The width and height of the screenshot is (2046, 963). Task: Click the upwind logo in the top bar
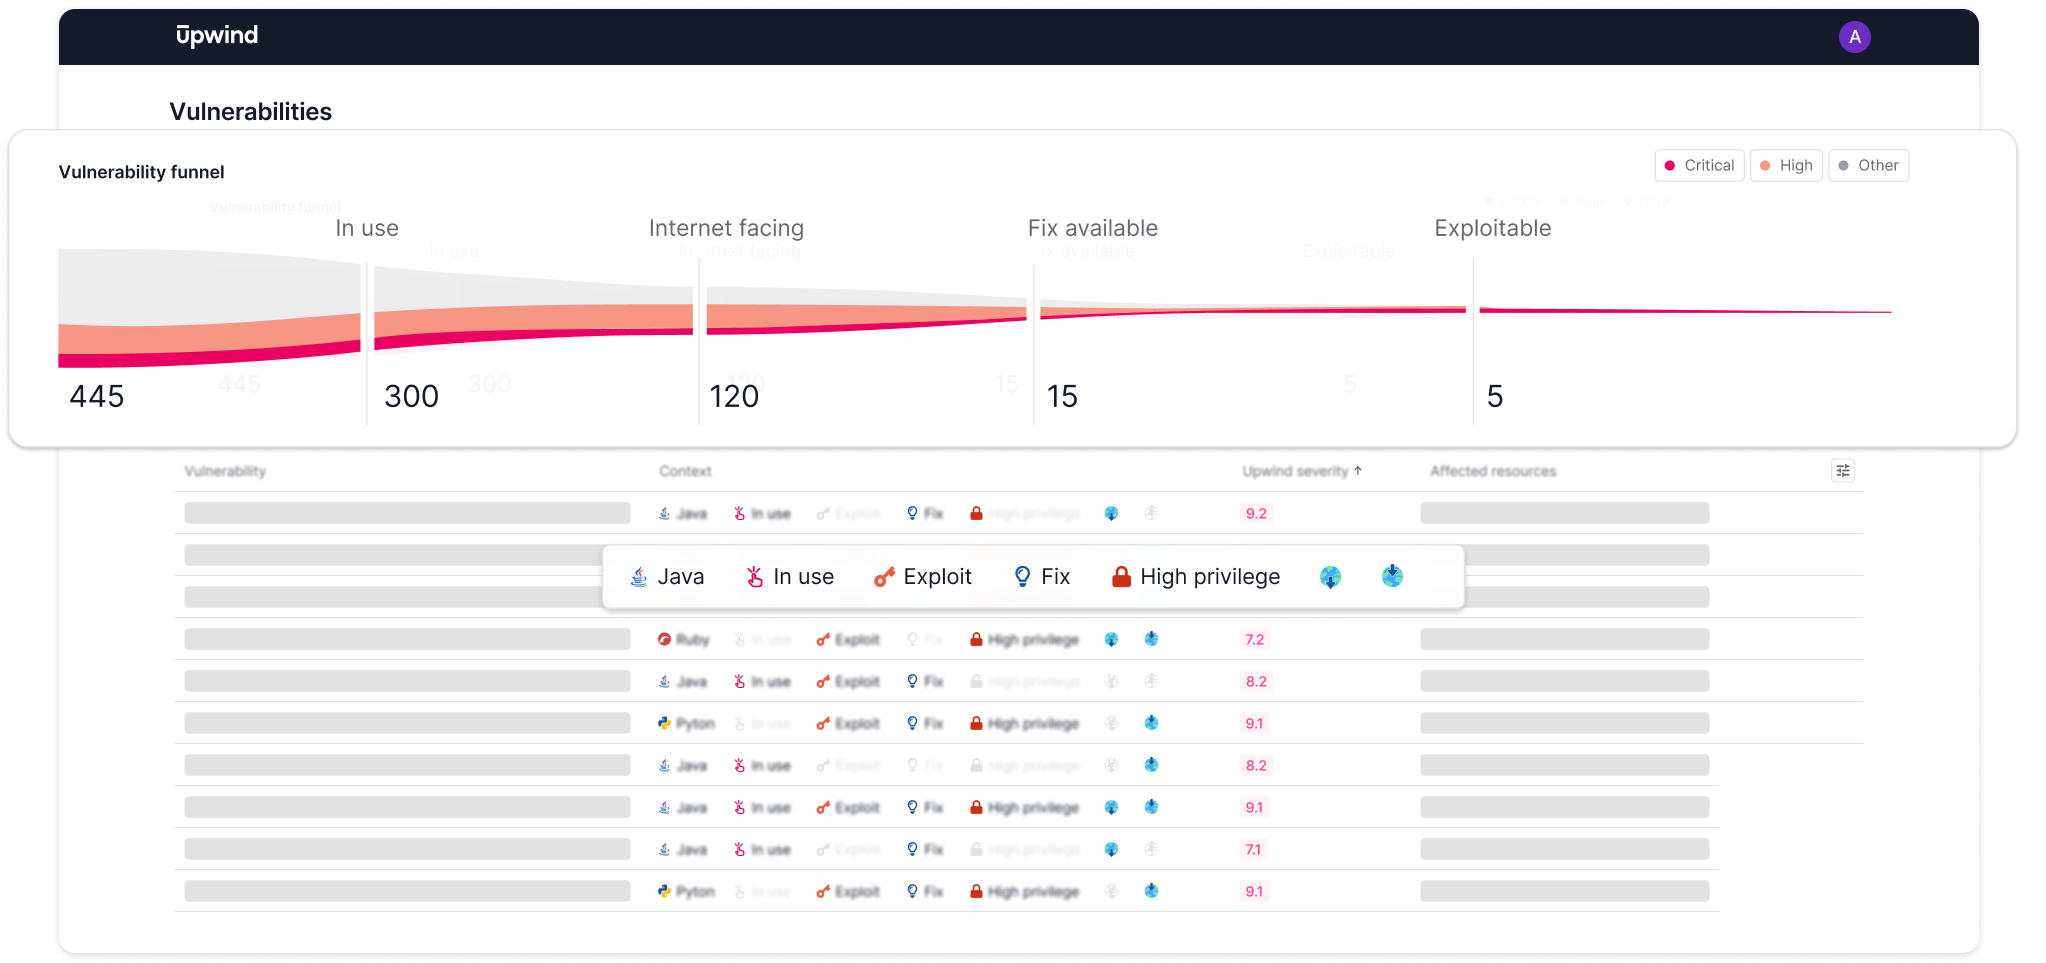click(x=217, y=35)
